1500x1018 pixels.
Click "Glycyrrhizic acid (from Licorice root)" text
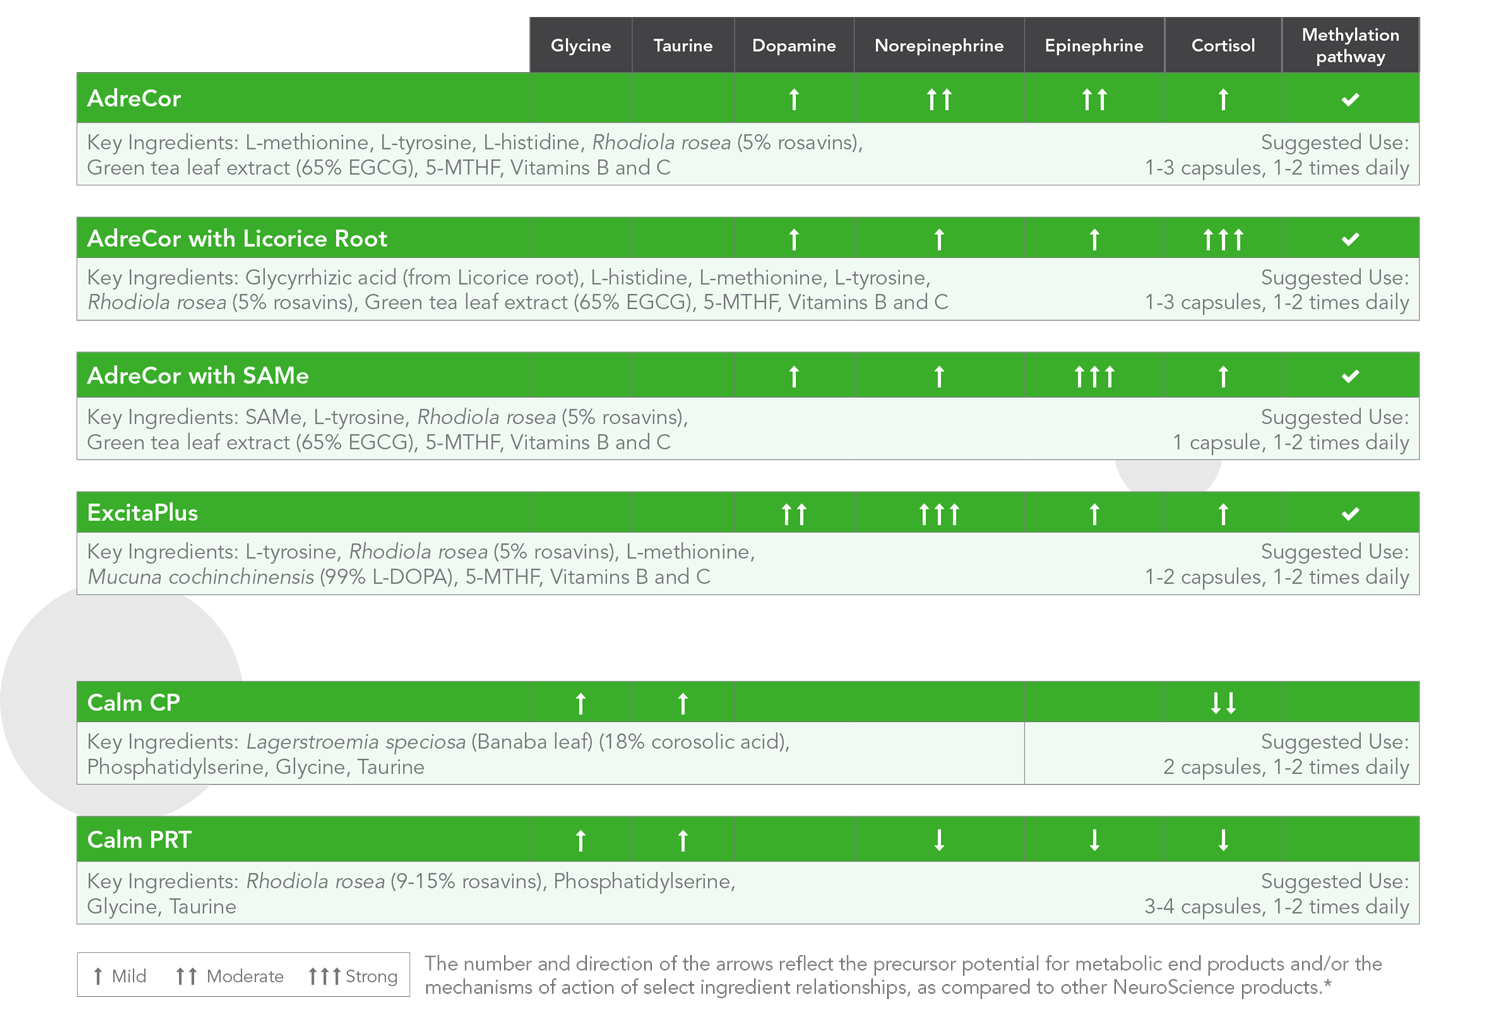415,278
